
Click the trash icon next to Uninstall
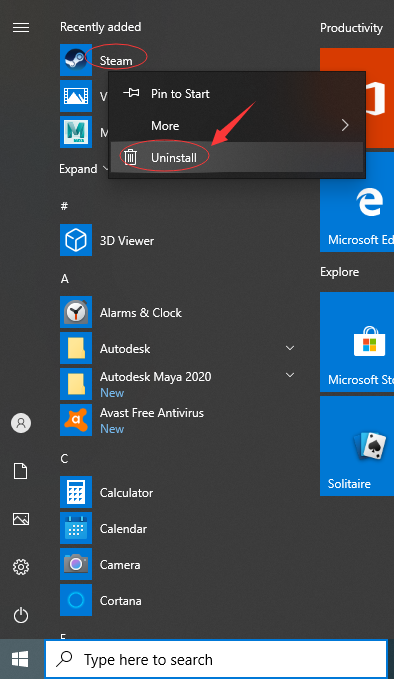pos(130,157)
